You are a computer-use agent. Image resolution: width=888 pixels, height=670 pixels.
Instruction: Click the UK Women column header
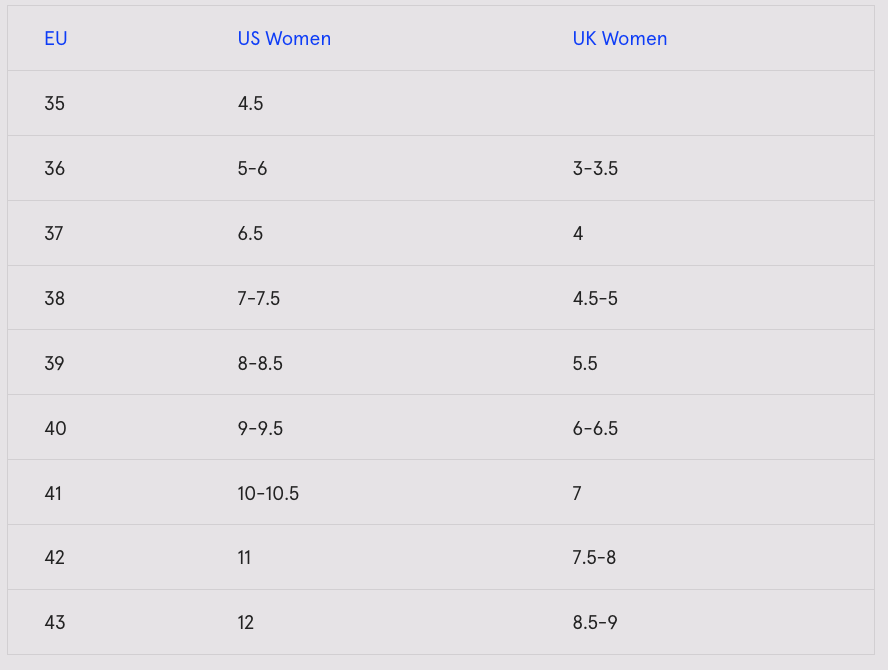620,39
